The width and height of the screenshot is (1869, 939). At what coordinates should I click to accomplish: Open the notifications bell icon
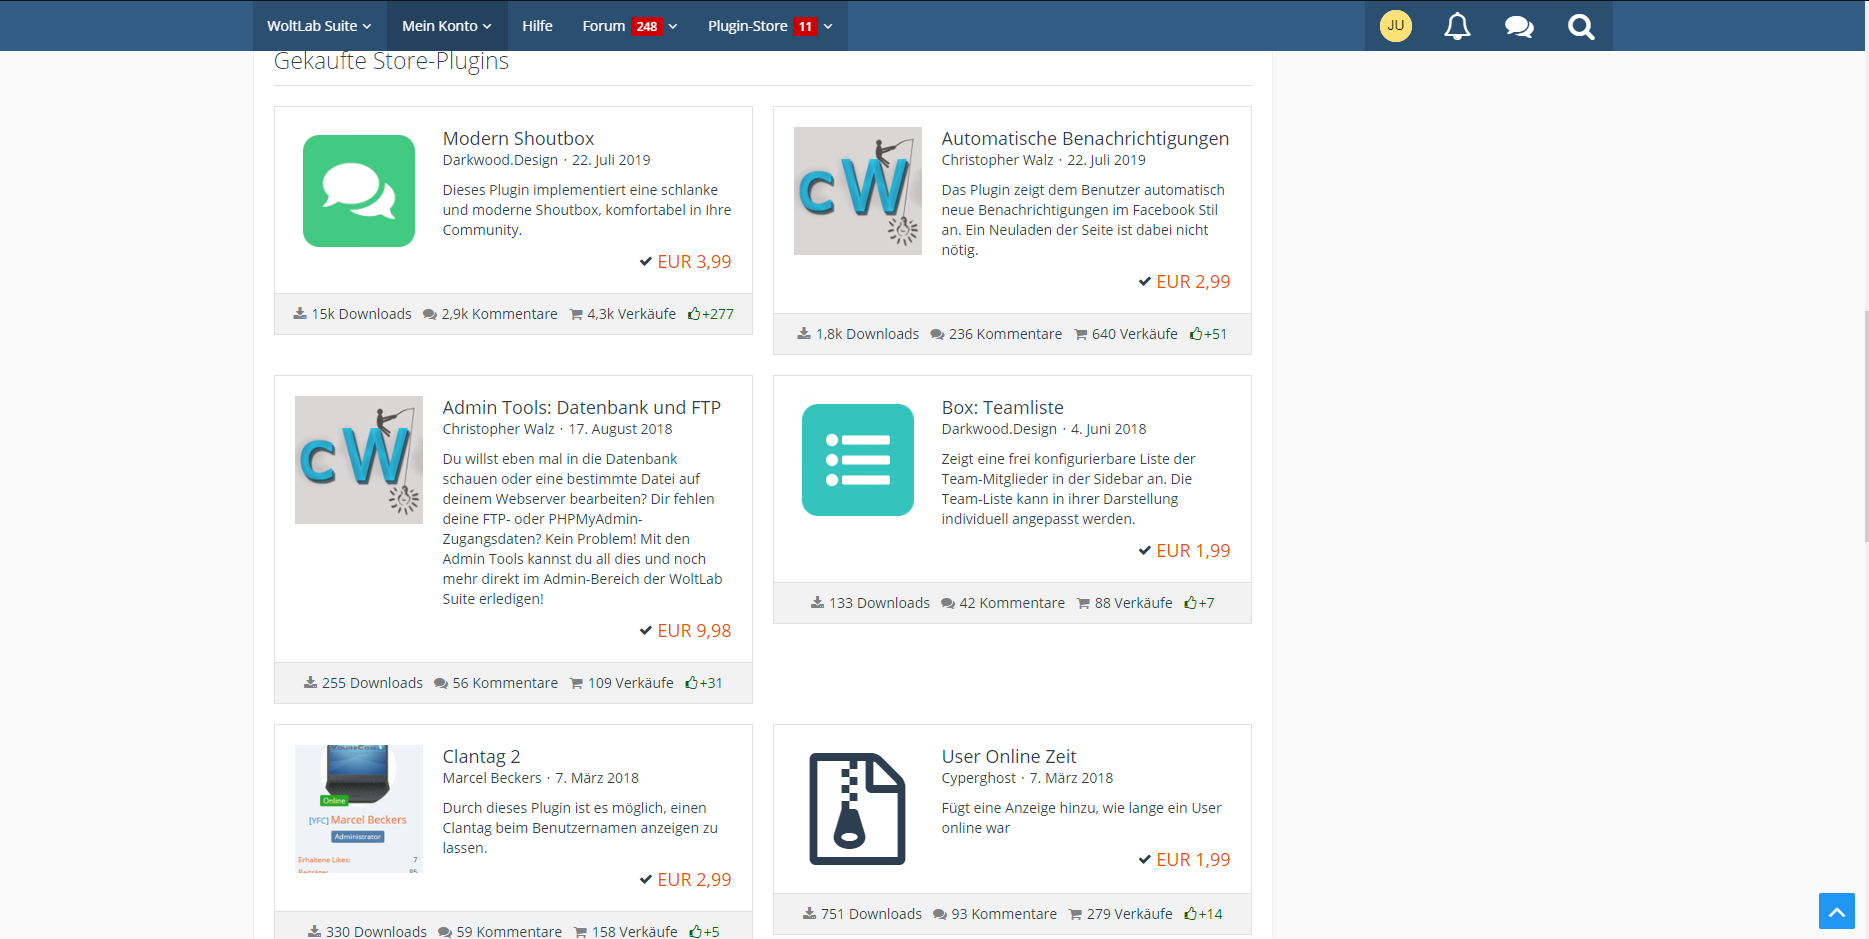(x=1457, y=26)
